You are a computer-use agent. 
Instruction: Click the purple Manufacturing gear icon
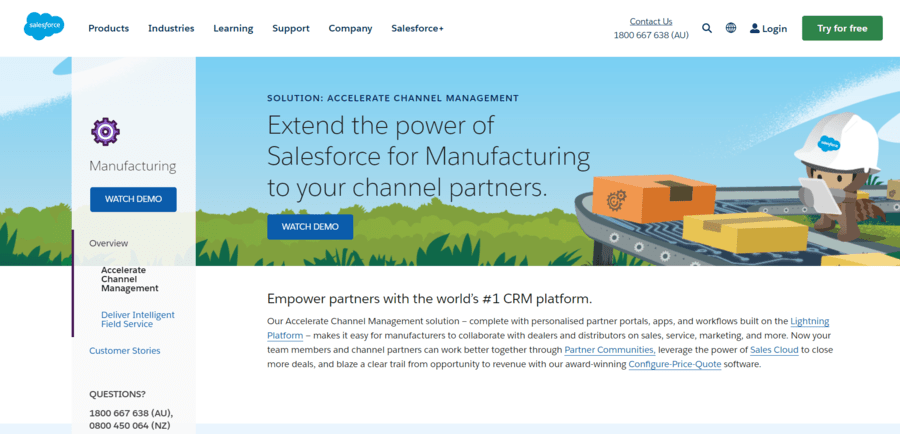[x=105, y=131]
